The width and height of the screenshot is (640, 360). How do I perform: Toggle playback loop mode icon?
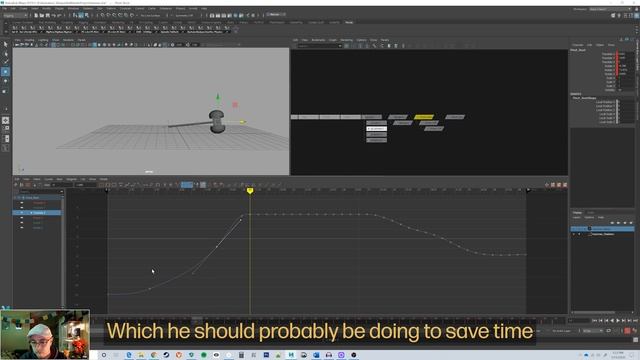[x=609, y=331]
